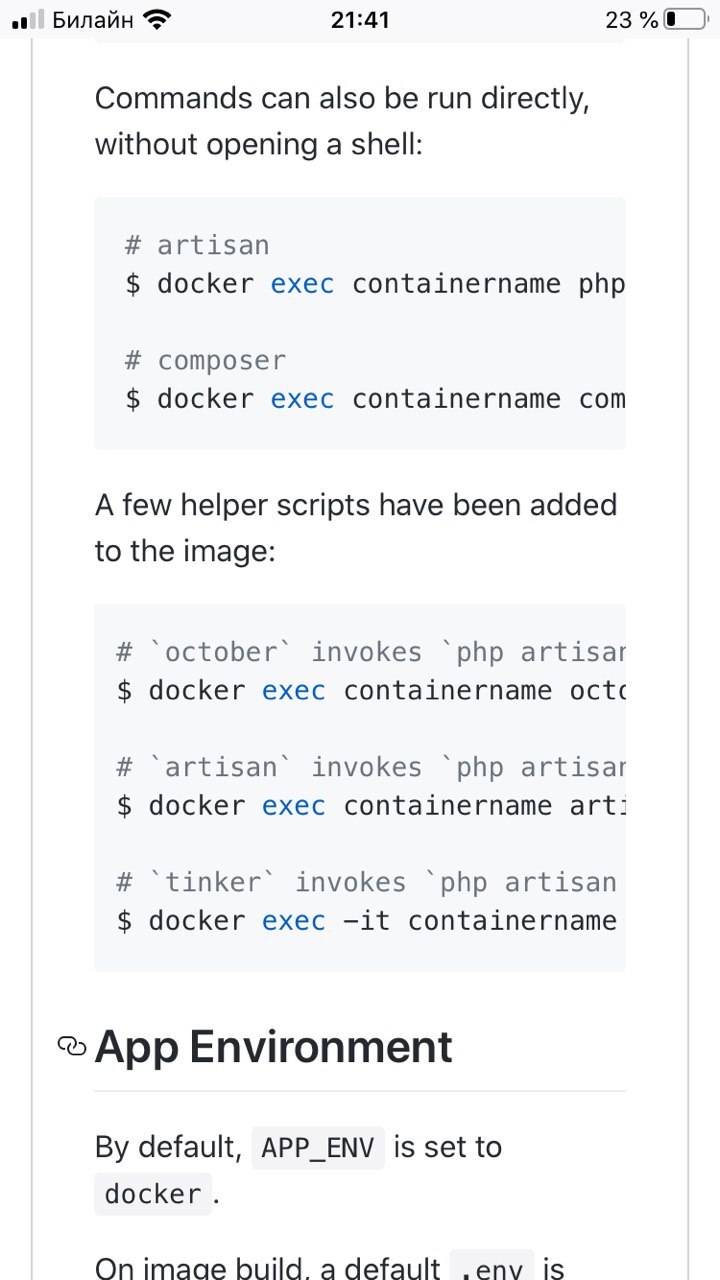720x1280 pixels.
Task: Tap the 21:41 clock in status bar
Action: (360, 19)
